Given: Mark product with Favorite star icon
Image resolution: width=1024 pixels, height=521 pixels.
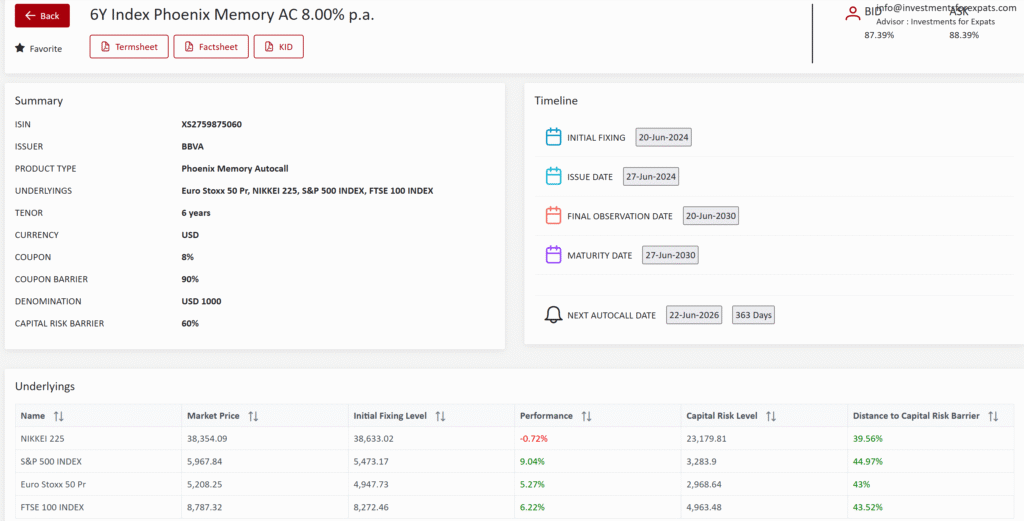Looking at the screenshot, I should tap(20, 48).
